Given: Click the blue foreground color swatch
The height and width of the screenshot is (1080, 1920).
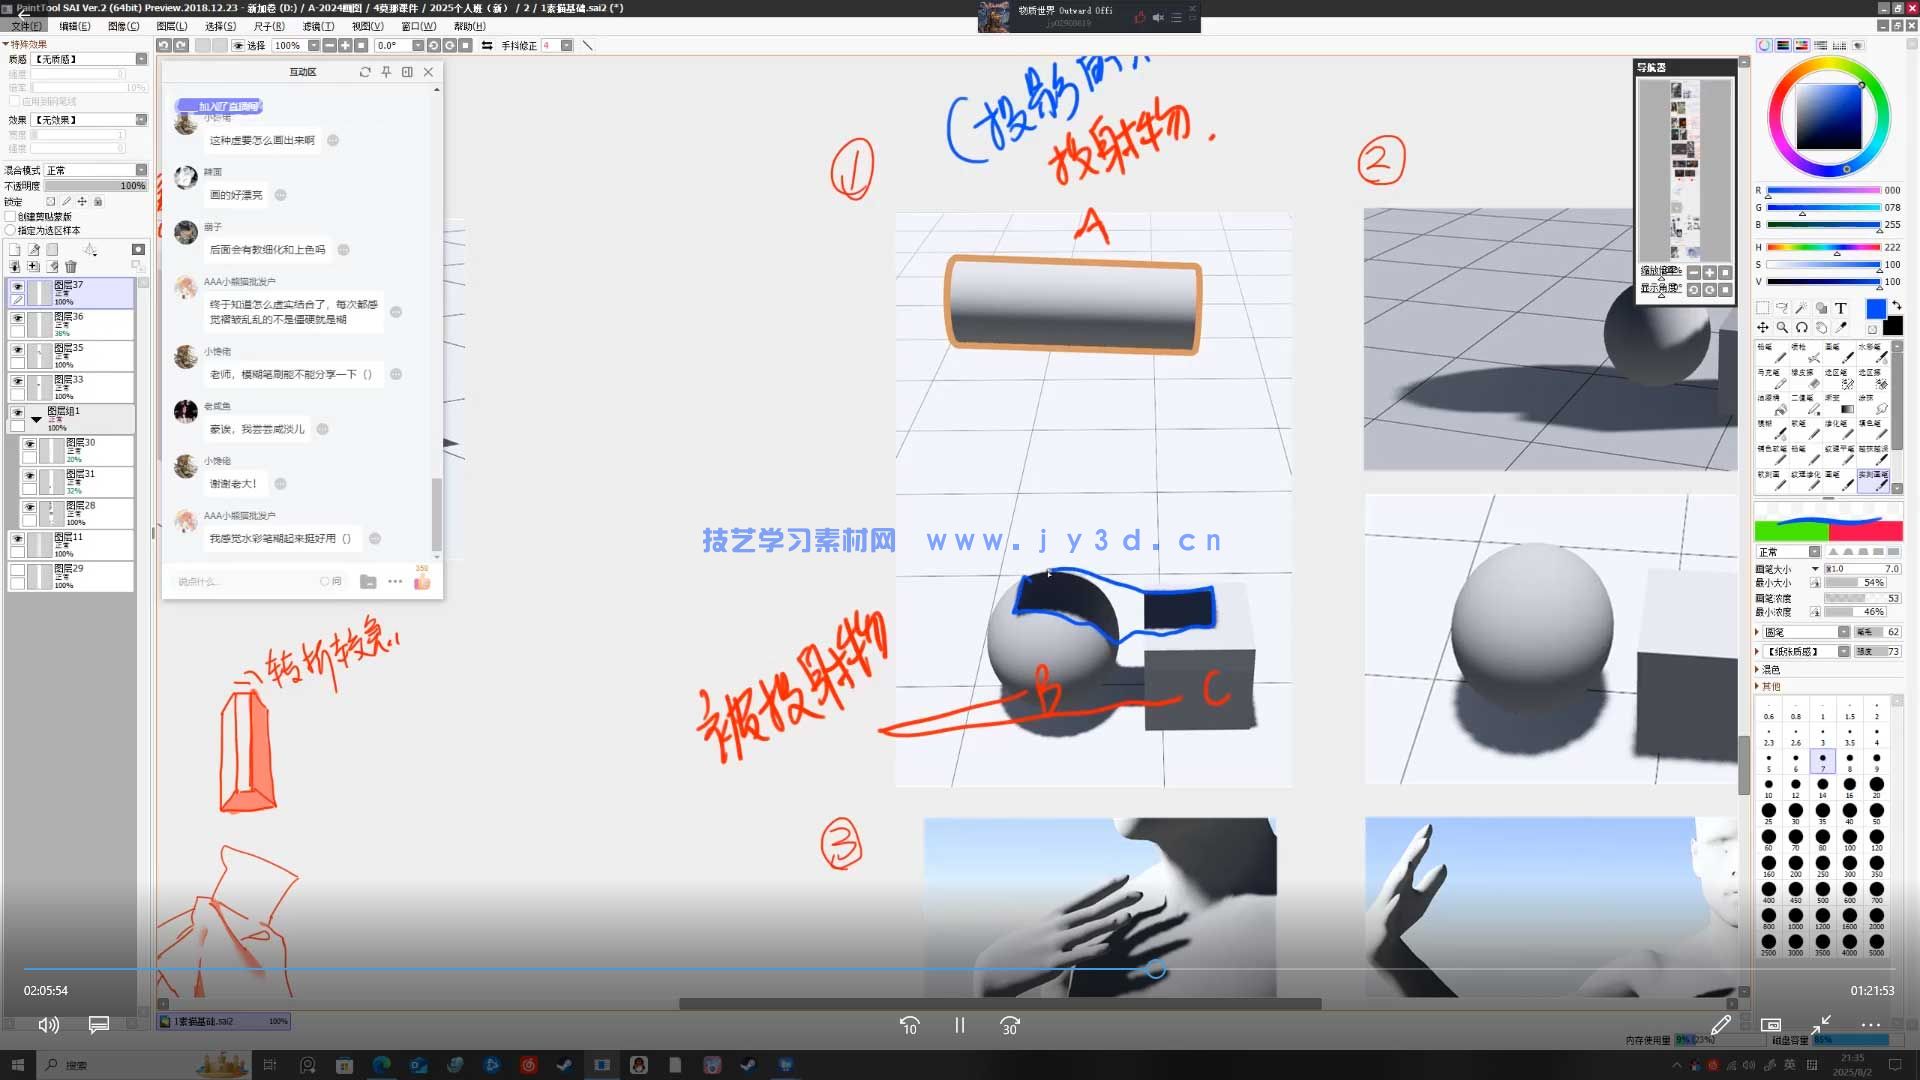Looking at the screenshot, I should click(x=1876, y=309).
